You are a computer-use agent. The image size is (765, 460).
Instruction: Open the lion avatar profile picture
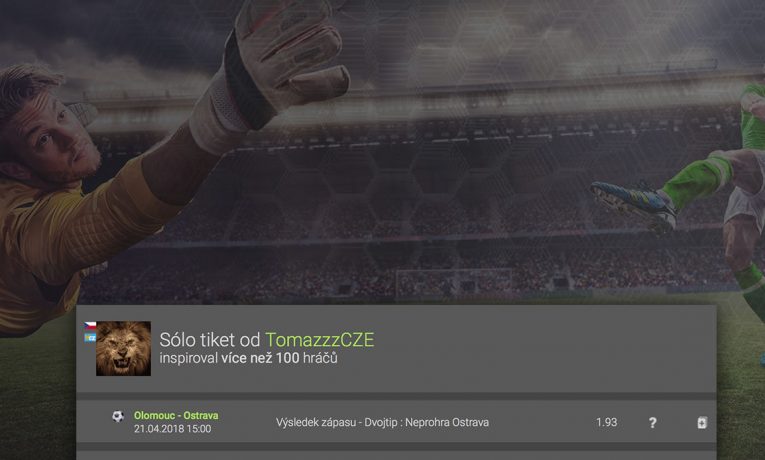click(123, 348)
